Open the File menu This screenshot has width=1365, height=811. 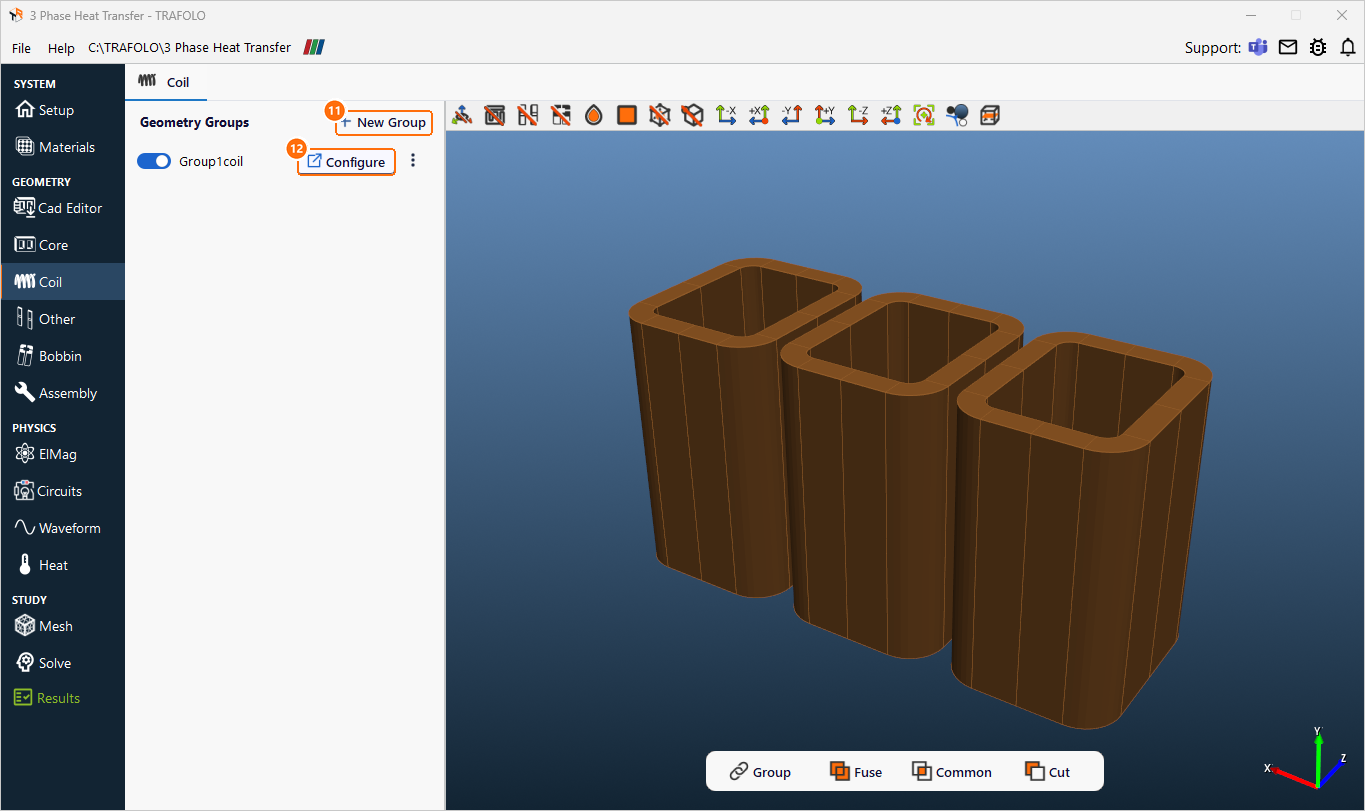[x=21, y=48]
